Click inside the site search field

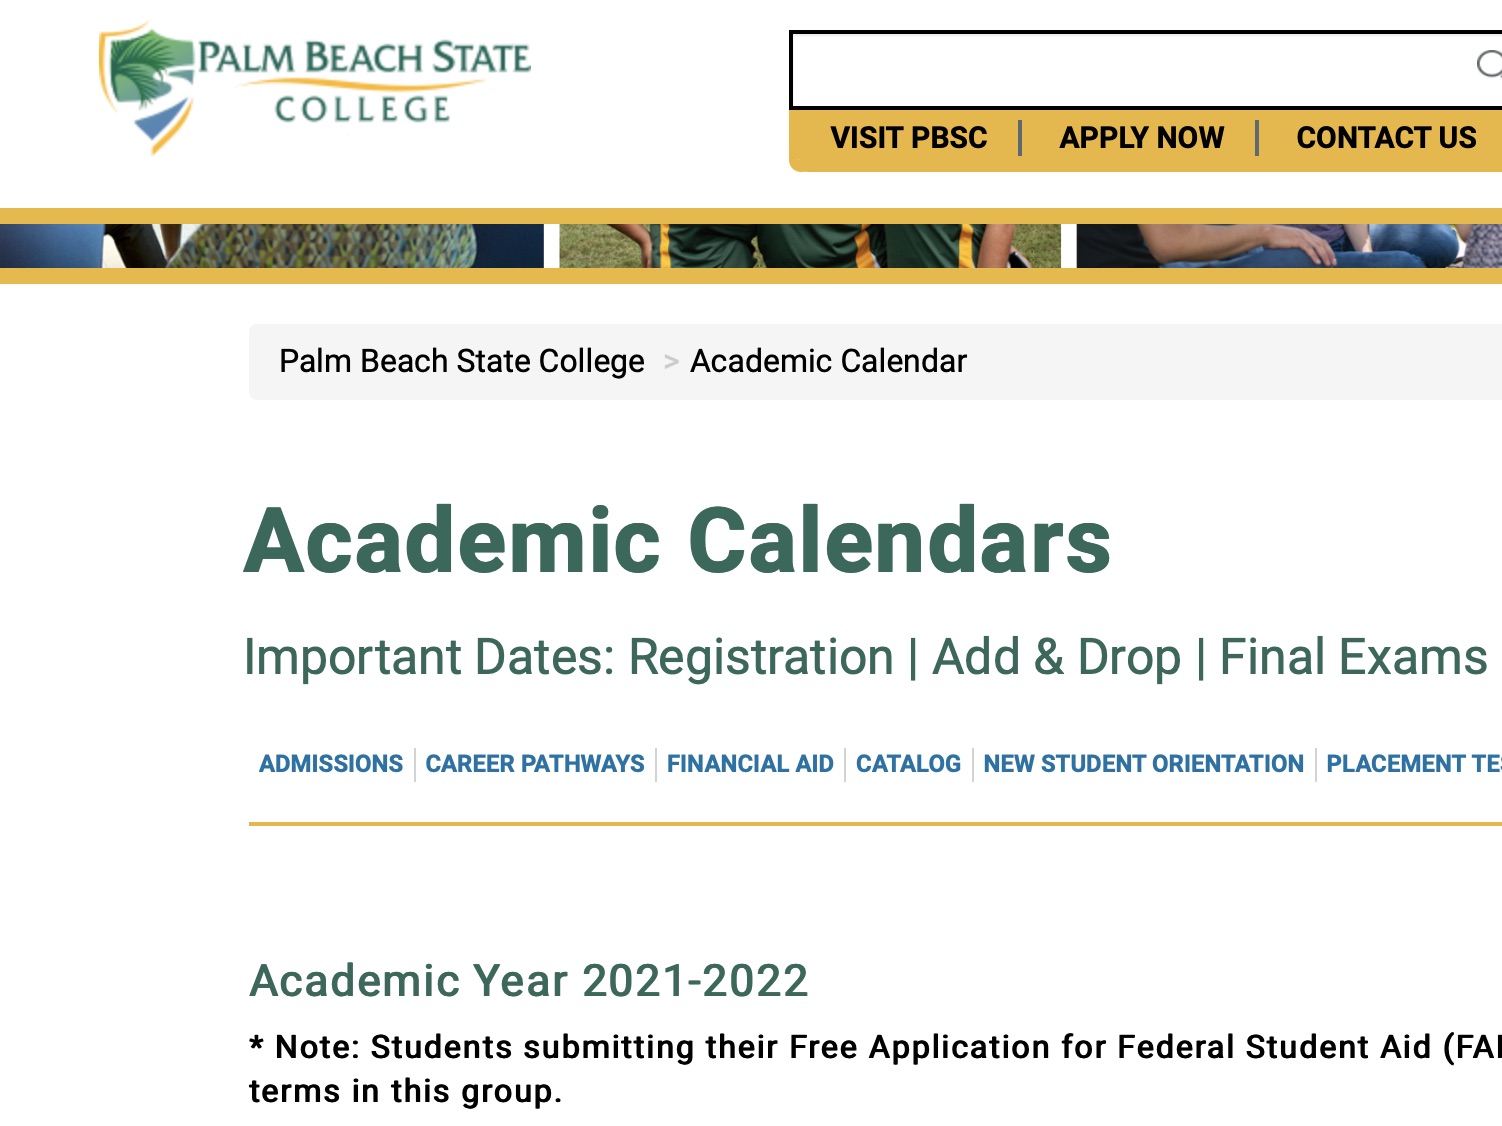1130,69
